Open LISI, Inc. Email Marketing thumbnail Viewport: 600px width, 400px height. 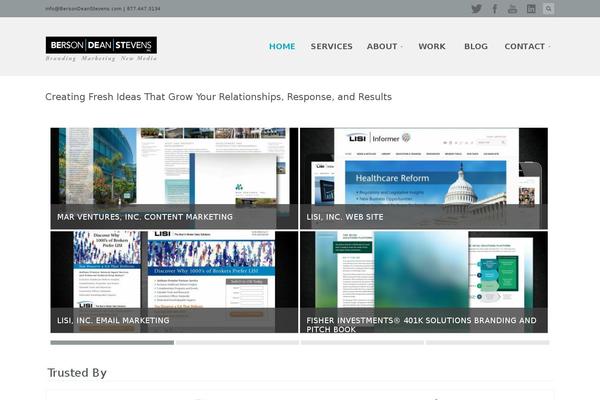click(174, 282)
